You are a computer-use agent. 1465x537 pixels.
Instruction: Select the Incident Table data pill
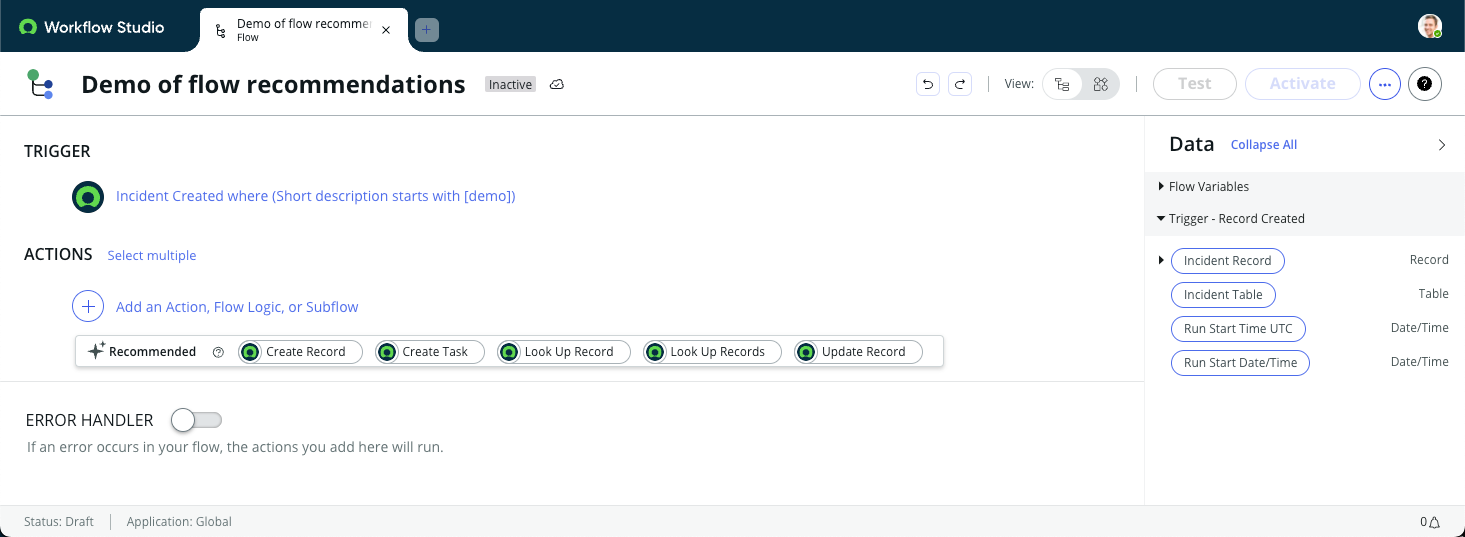coord(1223,295)
